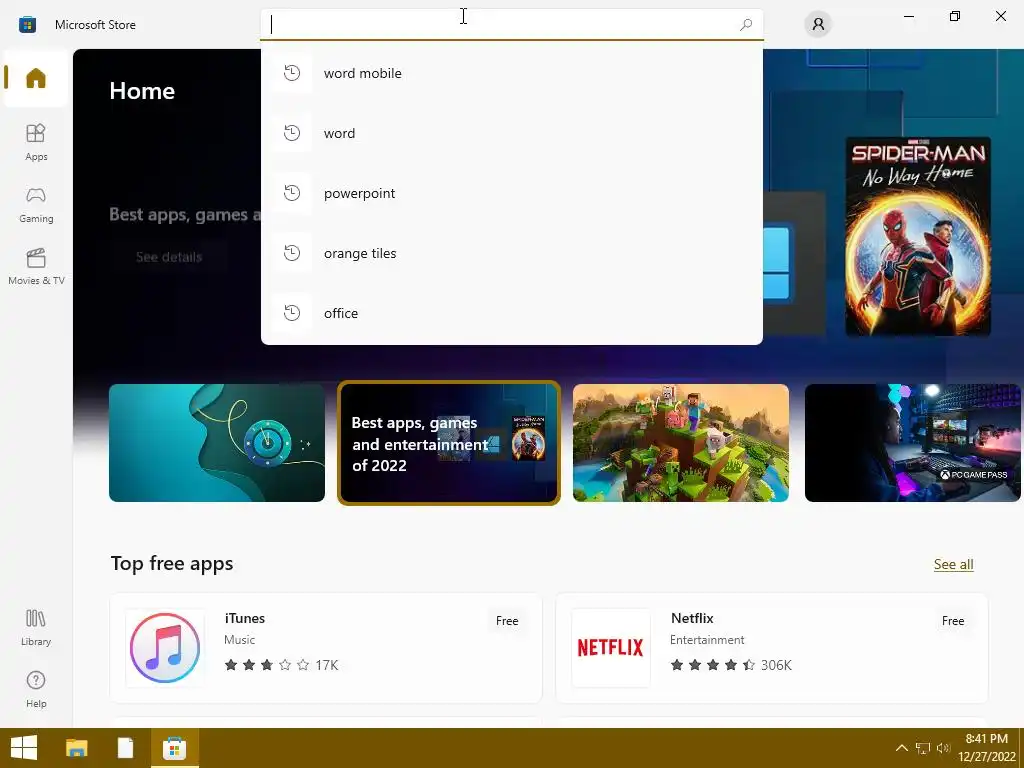Screen dimensions: 1024x768
Task: Open the Library in the sidebar
Action: pos(36,628)
